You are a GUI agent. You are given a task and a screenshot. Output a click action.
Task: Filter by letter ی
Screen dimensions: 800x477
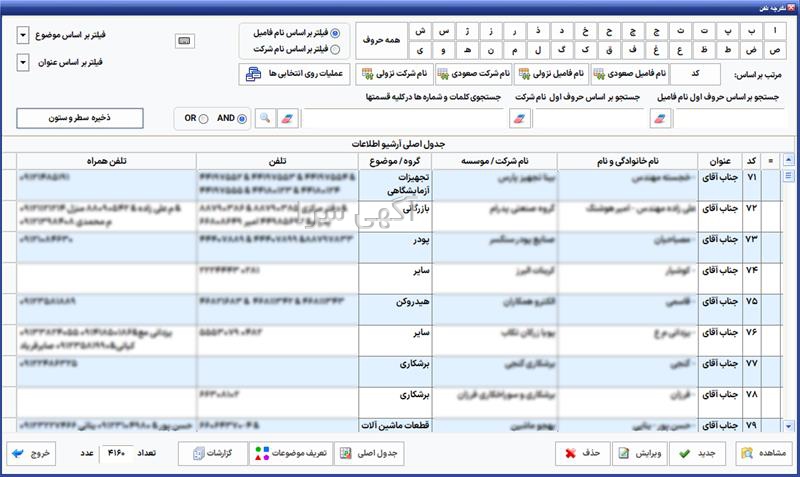pos(420,50)
